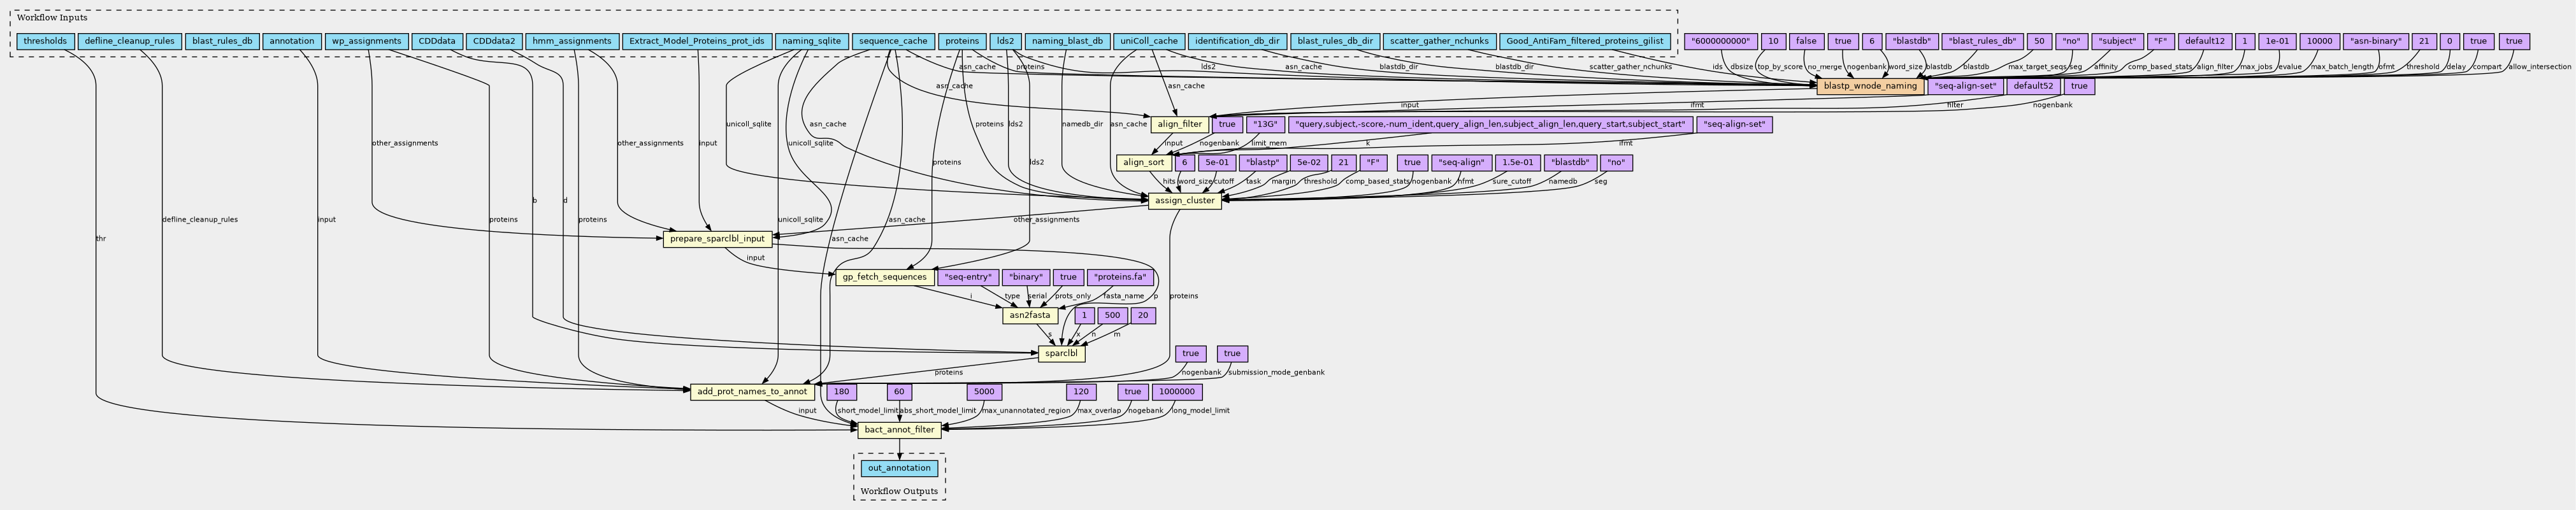2576x510 pixels.
Task: Select the align_filter step node
Action: point(1179,124)
